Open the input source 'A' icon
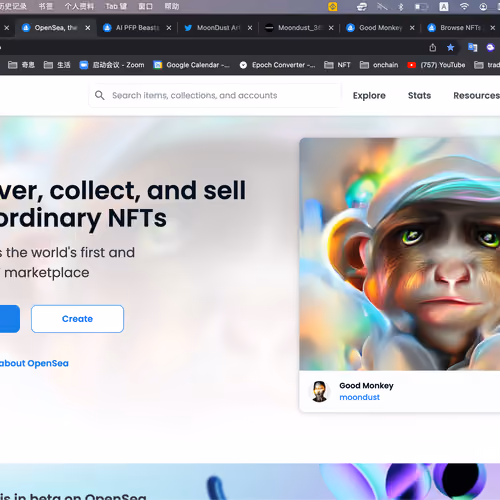 pos(444,6)
